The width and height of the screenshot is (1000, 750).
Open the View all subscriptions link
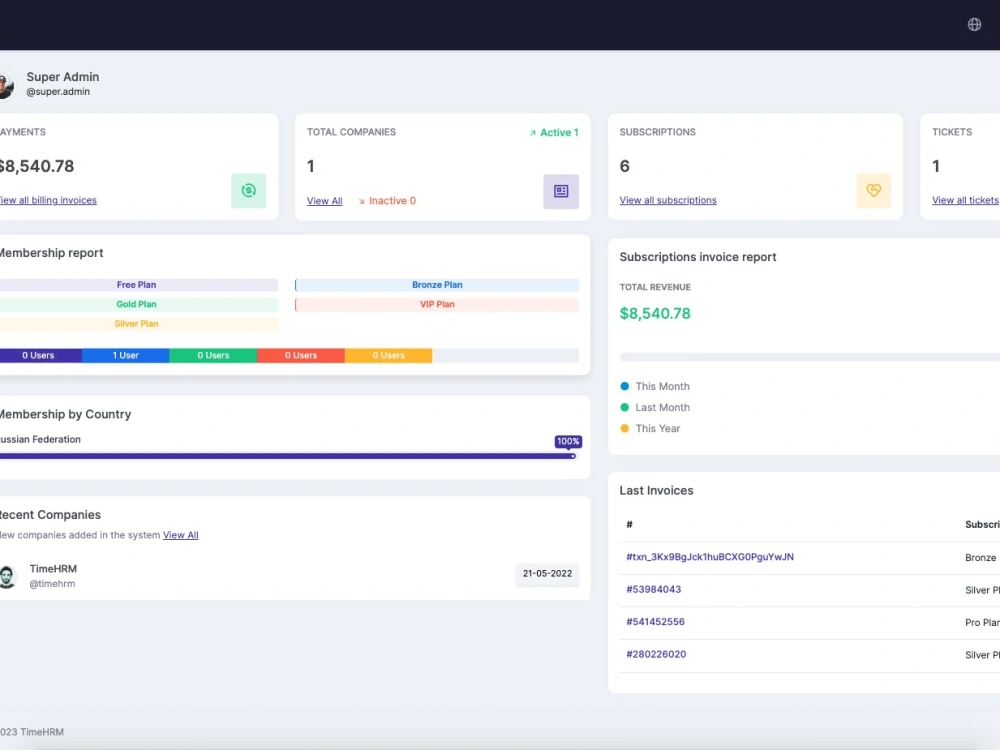(x=668, y=200)
